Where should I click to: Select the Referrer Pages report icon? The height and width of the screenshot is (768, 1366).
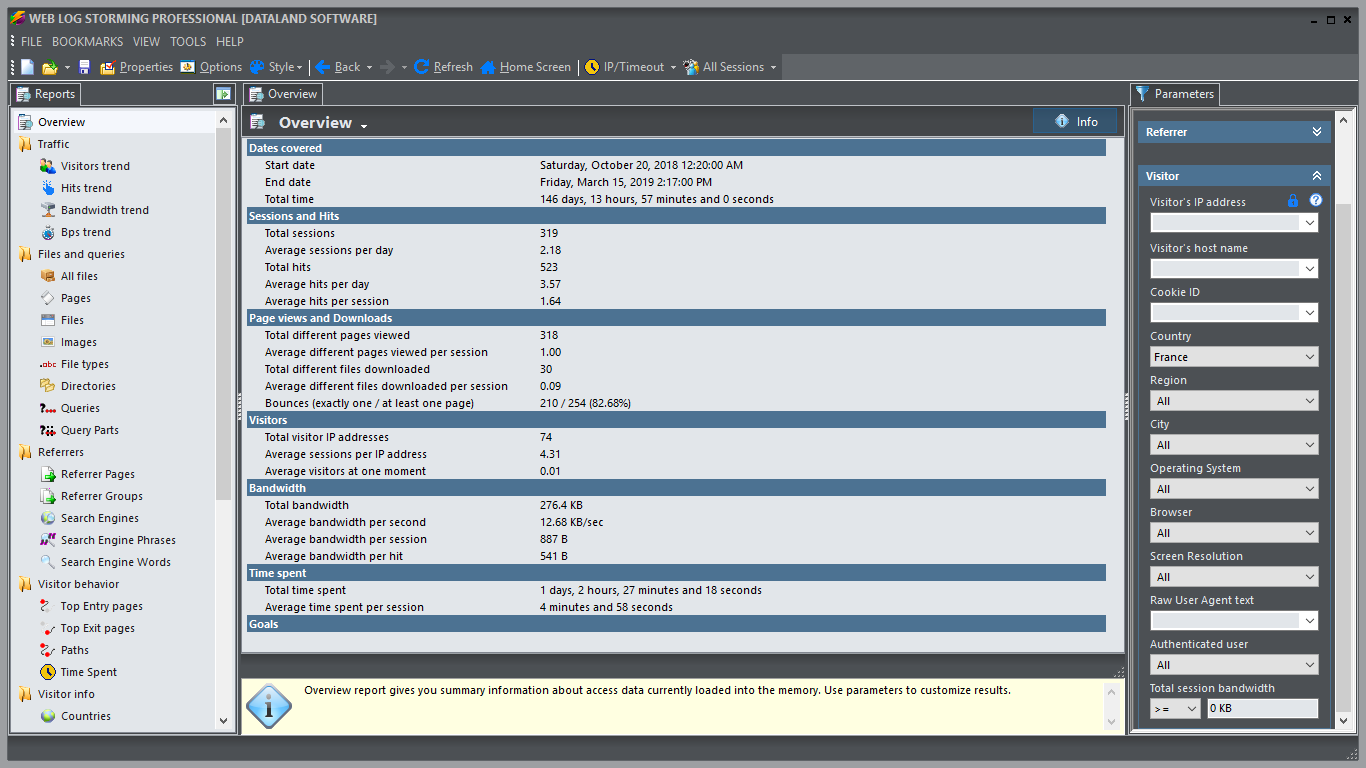pos(48,474)
